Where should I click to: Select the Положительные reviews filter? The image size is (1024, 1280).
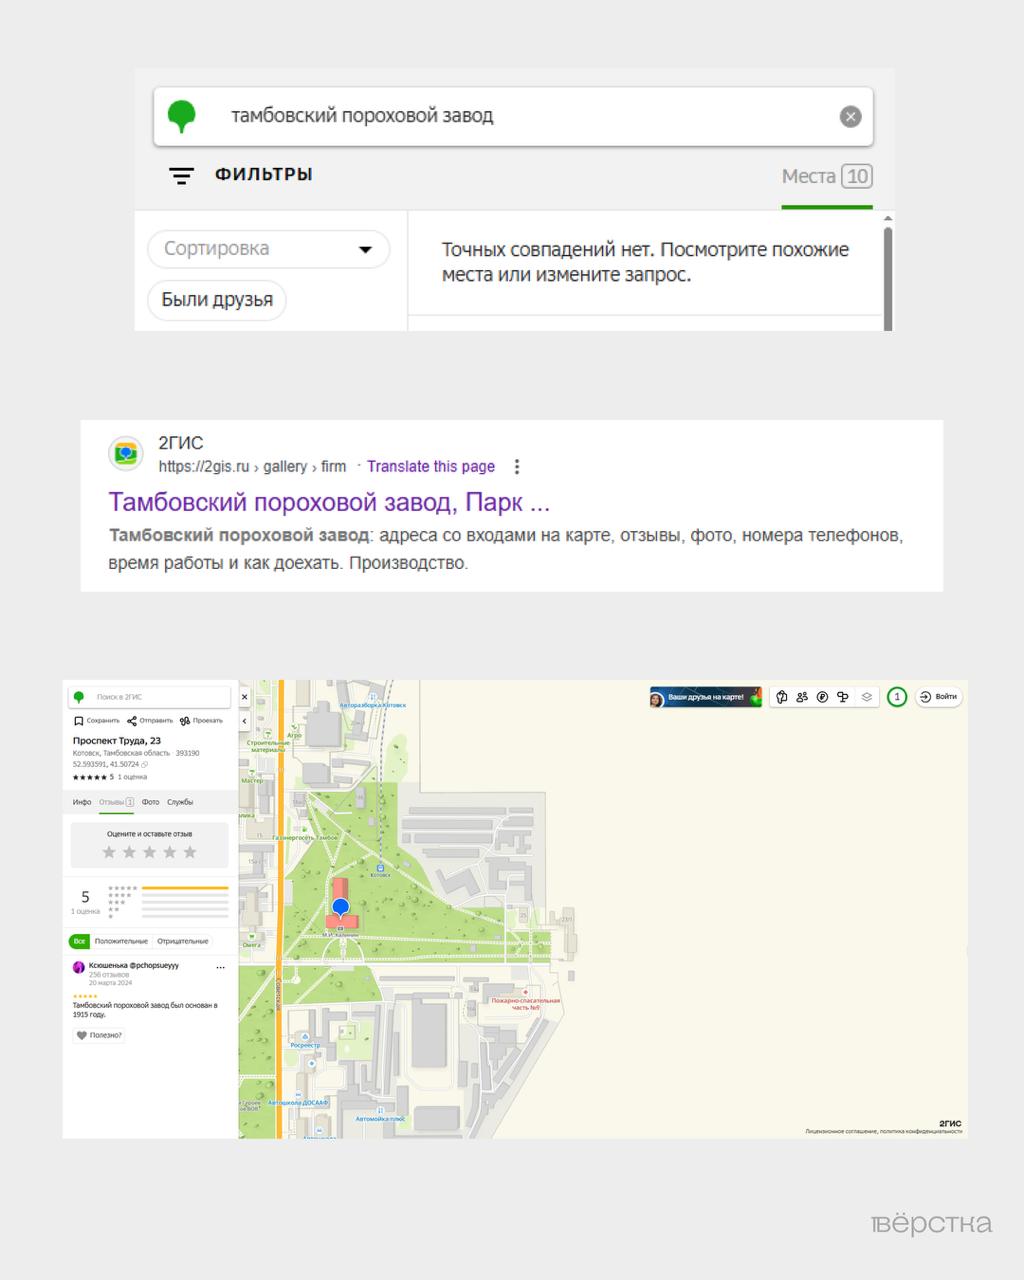(x=121, y=941)
